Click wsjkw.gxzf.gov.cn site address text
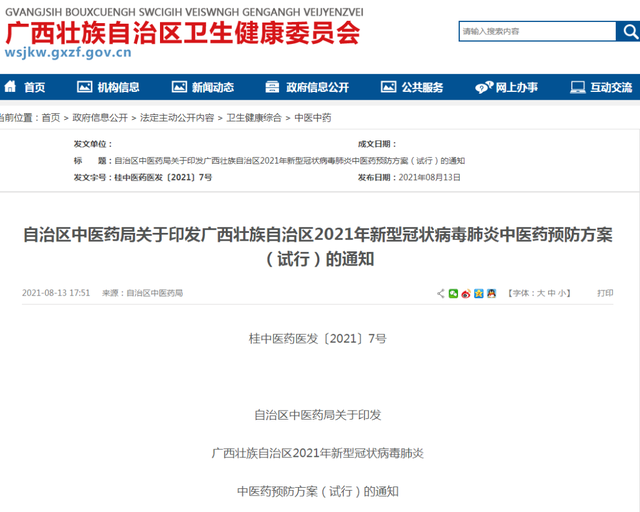The image size is (640, 512). (68, 53)
